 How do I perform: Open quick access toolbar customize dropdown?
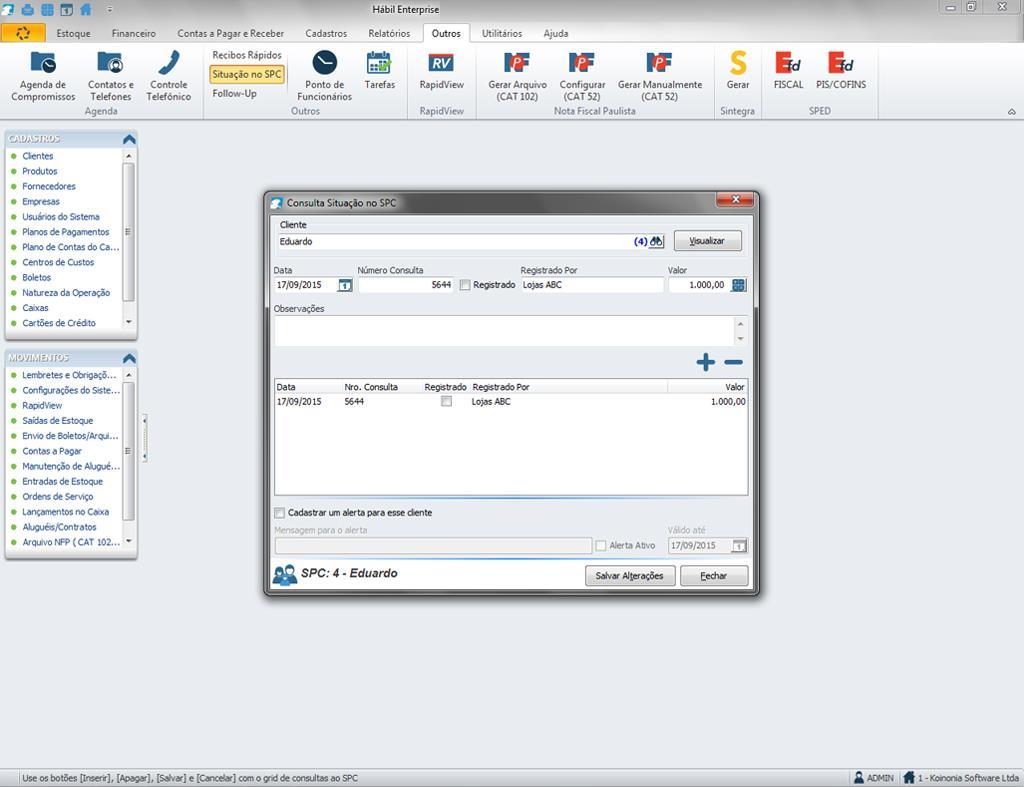tap(110, 10)
